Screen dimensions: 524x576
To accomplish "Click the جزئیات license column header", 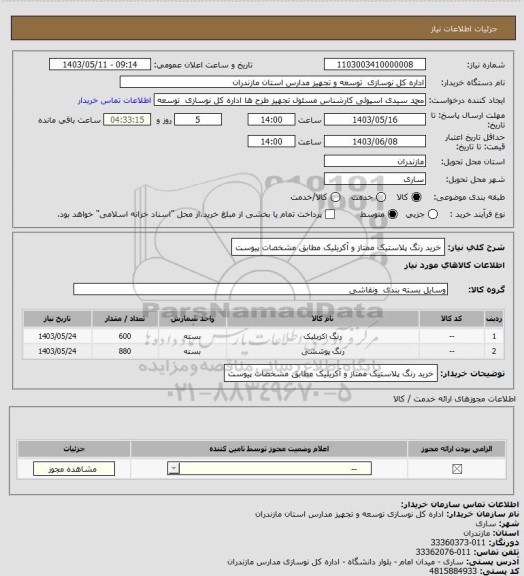I will 74,449.
